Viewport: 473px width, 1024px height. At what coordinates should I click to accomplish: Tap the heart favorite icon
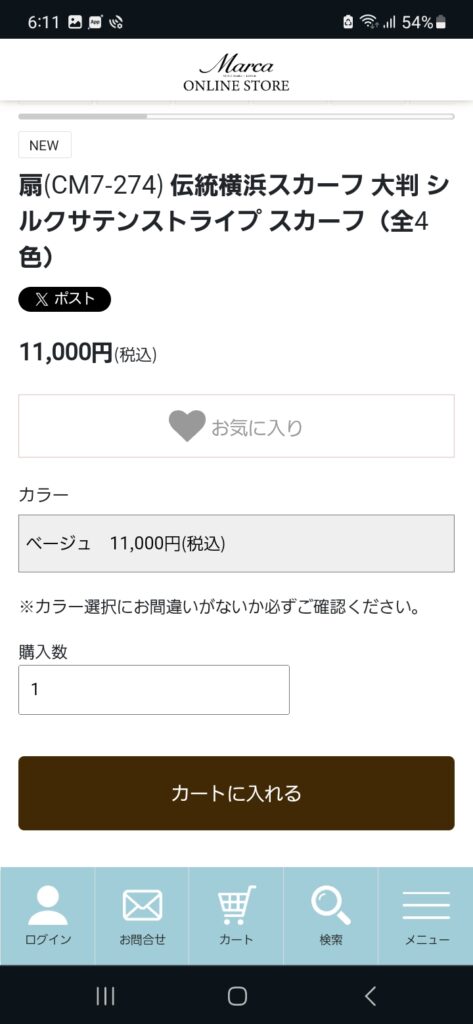[187, 426]
